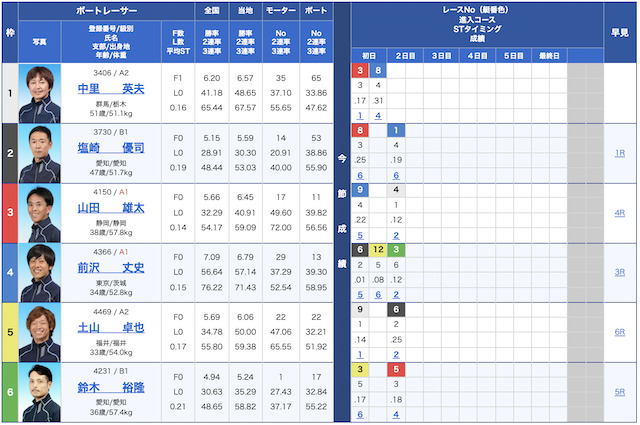
Task: Click red race number 5 cell for lane 6
Action: (396, 369)
